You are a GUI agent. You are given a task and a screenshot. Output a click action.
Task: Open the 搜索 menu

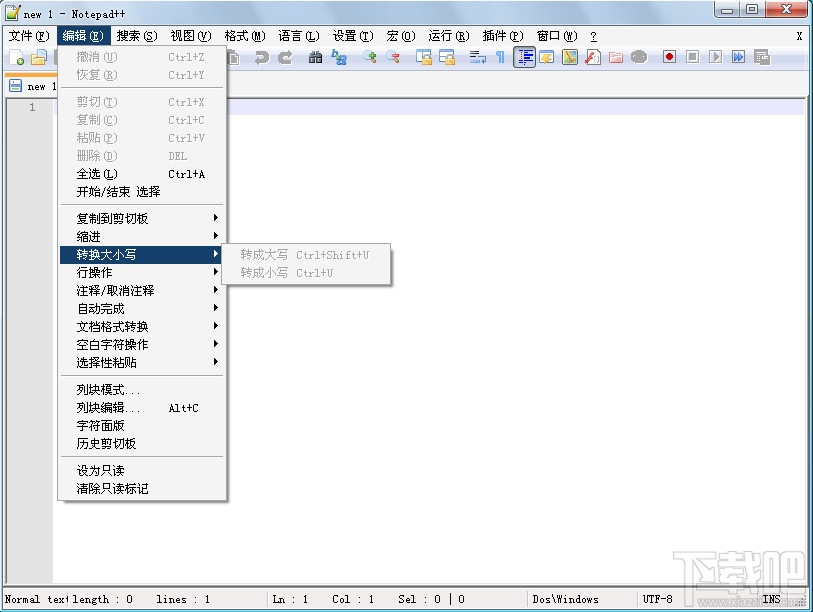tap(135, 34)
